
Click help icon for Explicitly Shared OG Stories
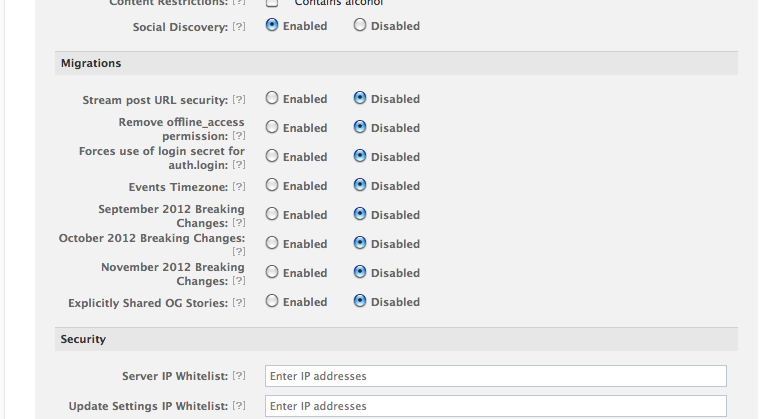coord(238,303)
